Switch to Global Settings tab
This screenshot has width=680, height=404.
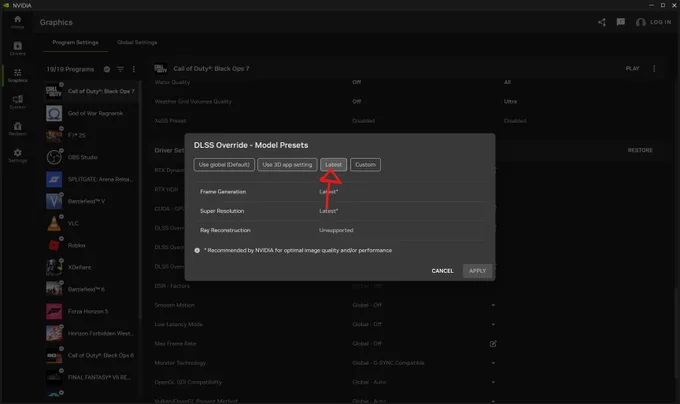click(137, 42)
